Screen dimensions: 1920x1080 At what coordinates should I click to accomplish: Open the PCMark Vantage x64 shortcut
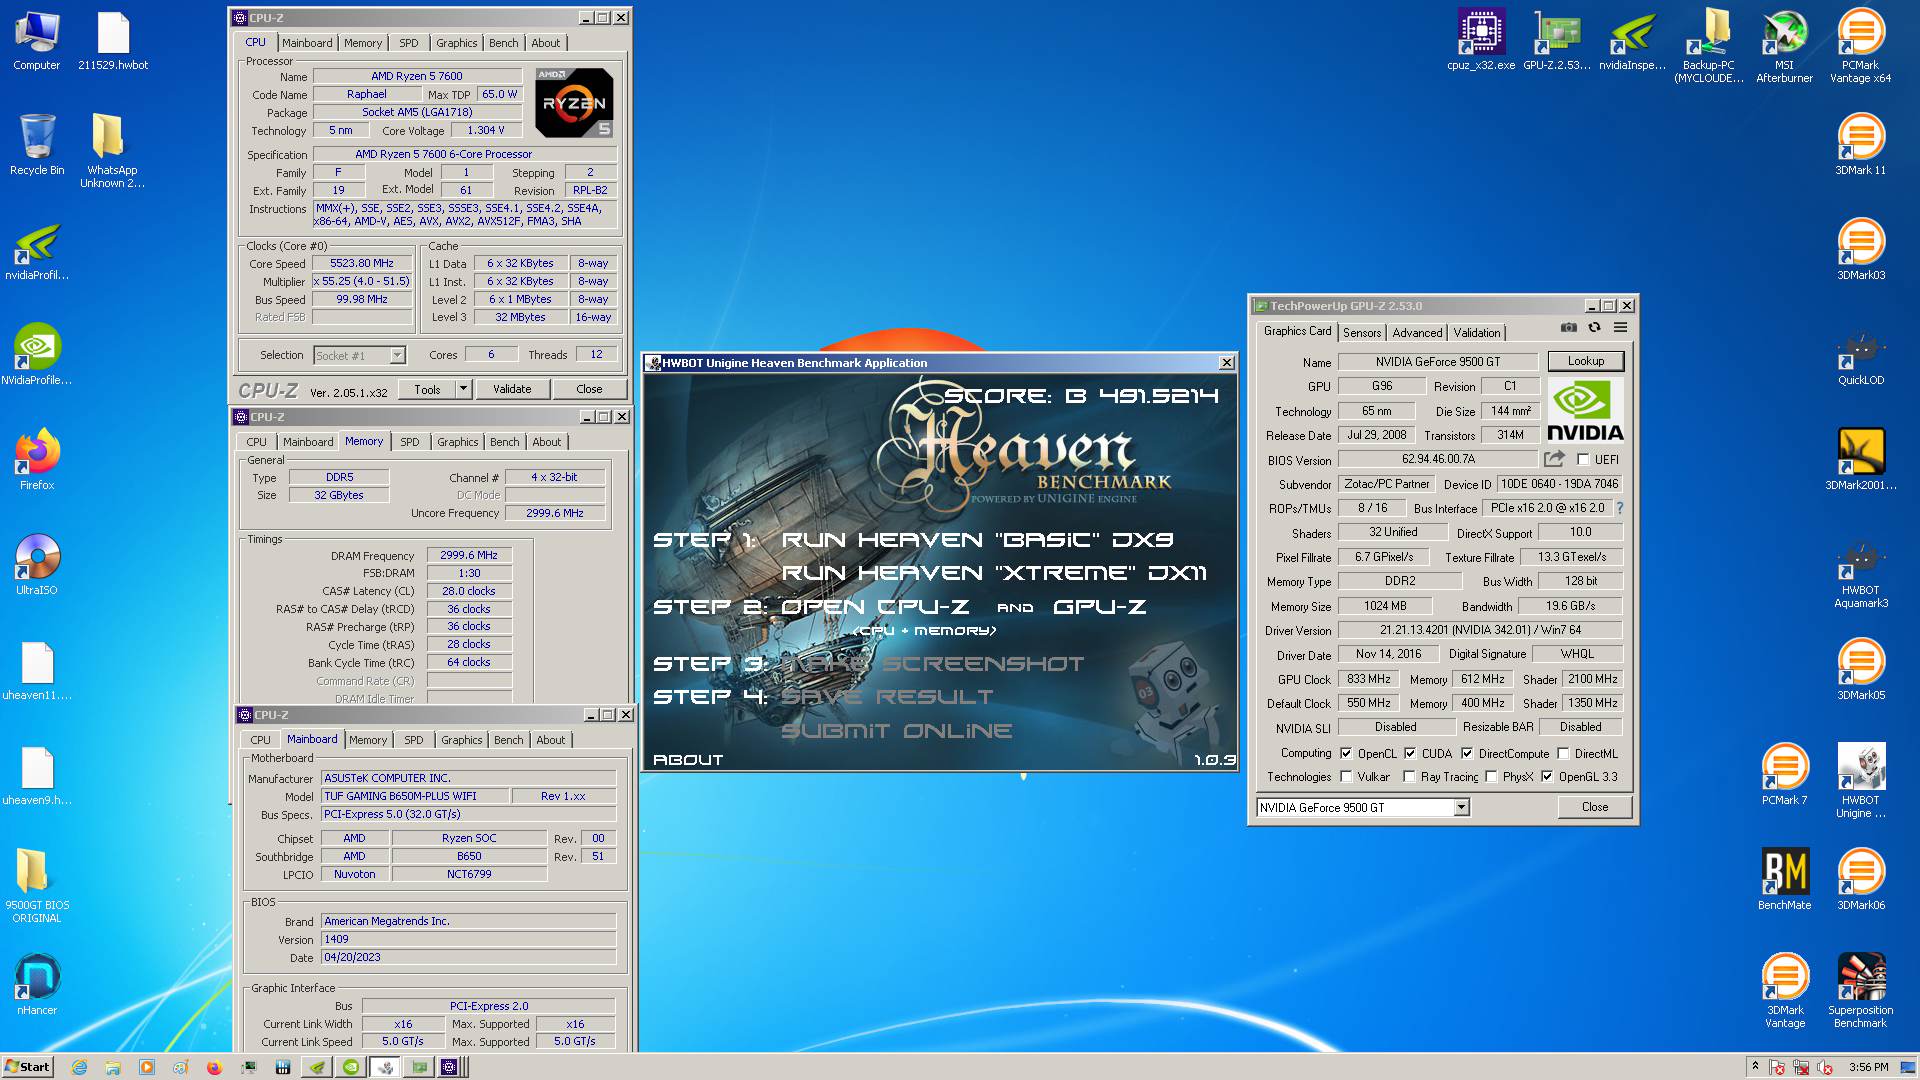pos(1860,47)
